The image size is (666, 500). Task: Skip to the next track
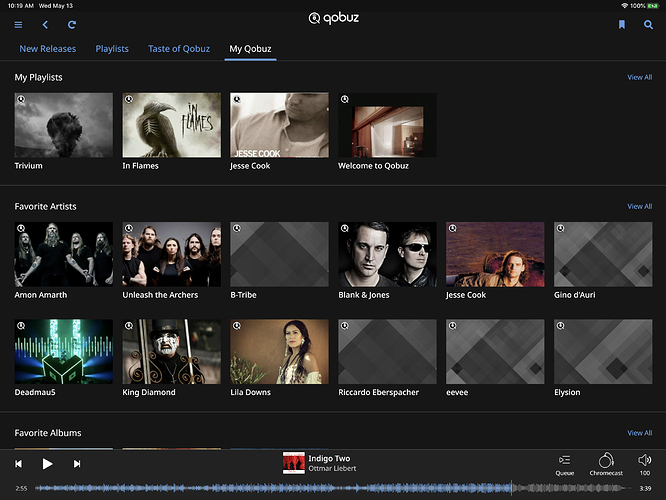[x=77, y=463]
